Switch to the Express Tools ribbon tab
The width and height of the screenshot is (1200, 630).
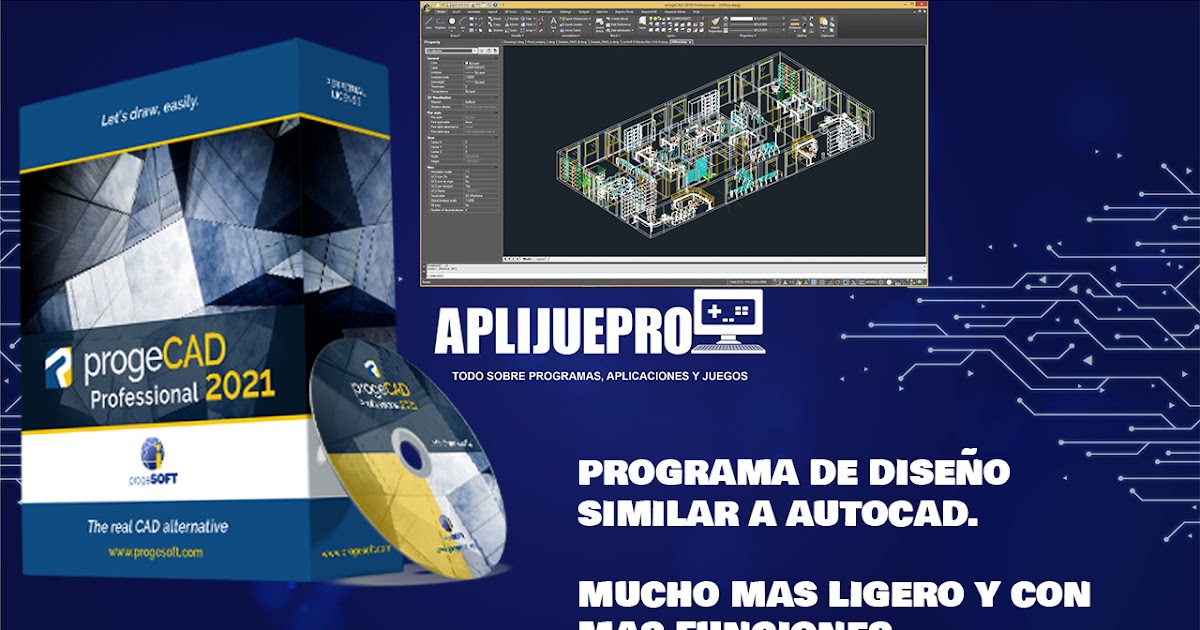pos(624,12)
